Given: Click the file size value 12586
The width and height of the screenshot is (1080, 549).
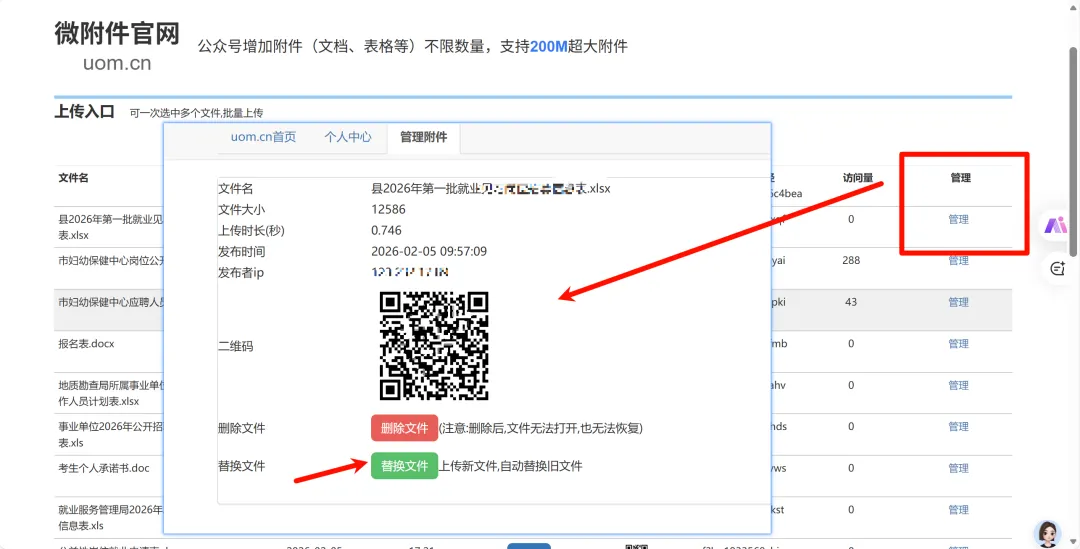Looking at the screenshot, I should tap(388, 209).
